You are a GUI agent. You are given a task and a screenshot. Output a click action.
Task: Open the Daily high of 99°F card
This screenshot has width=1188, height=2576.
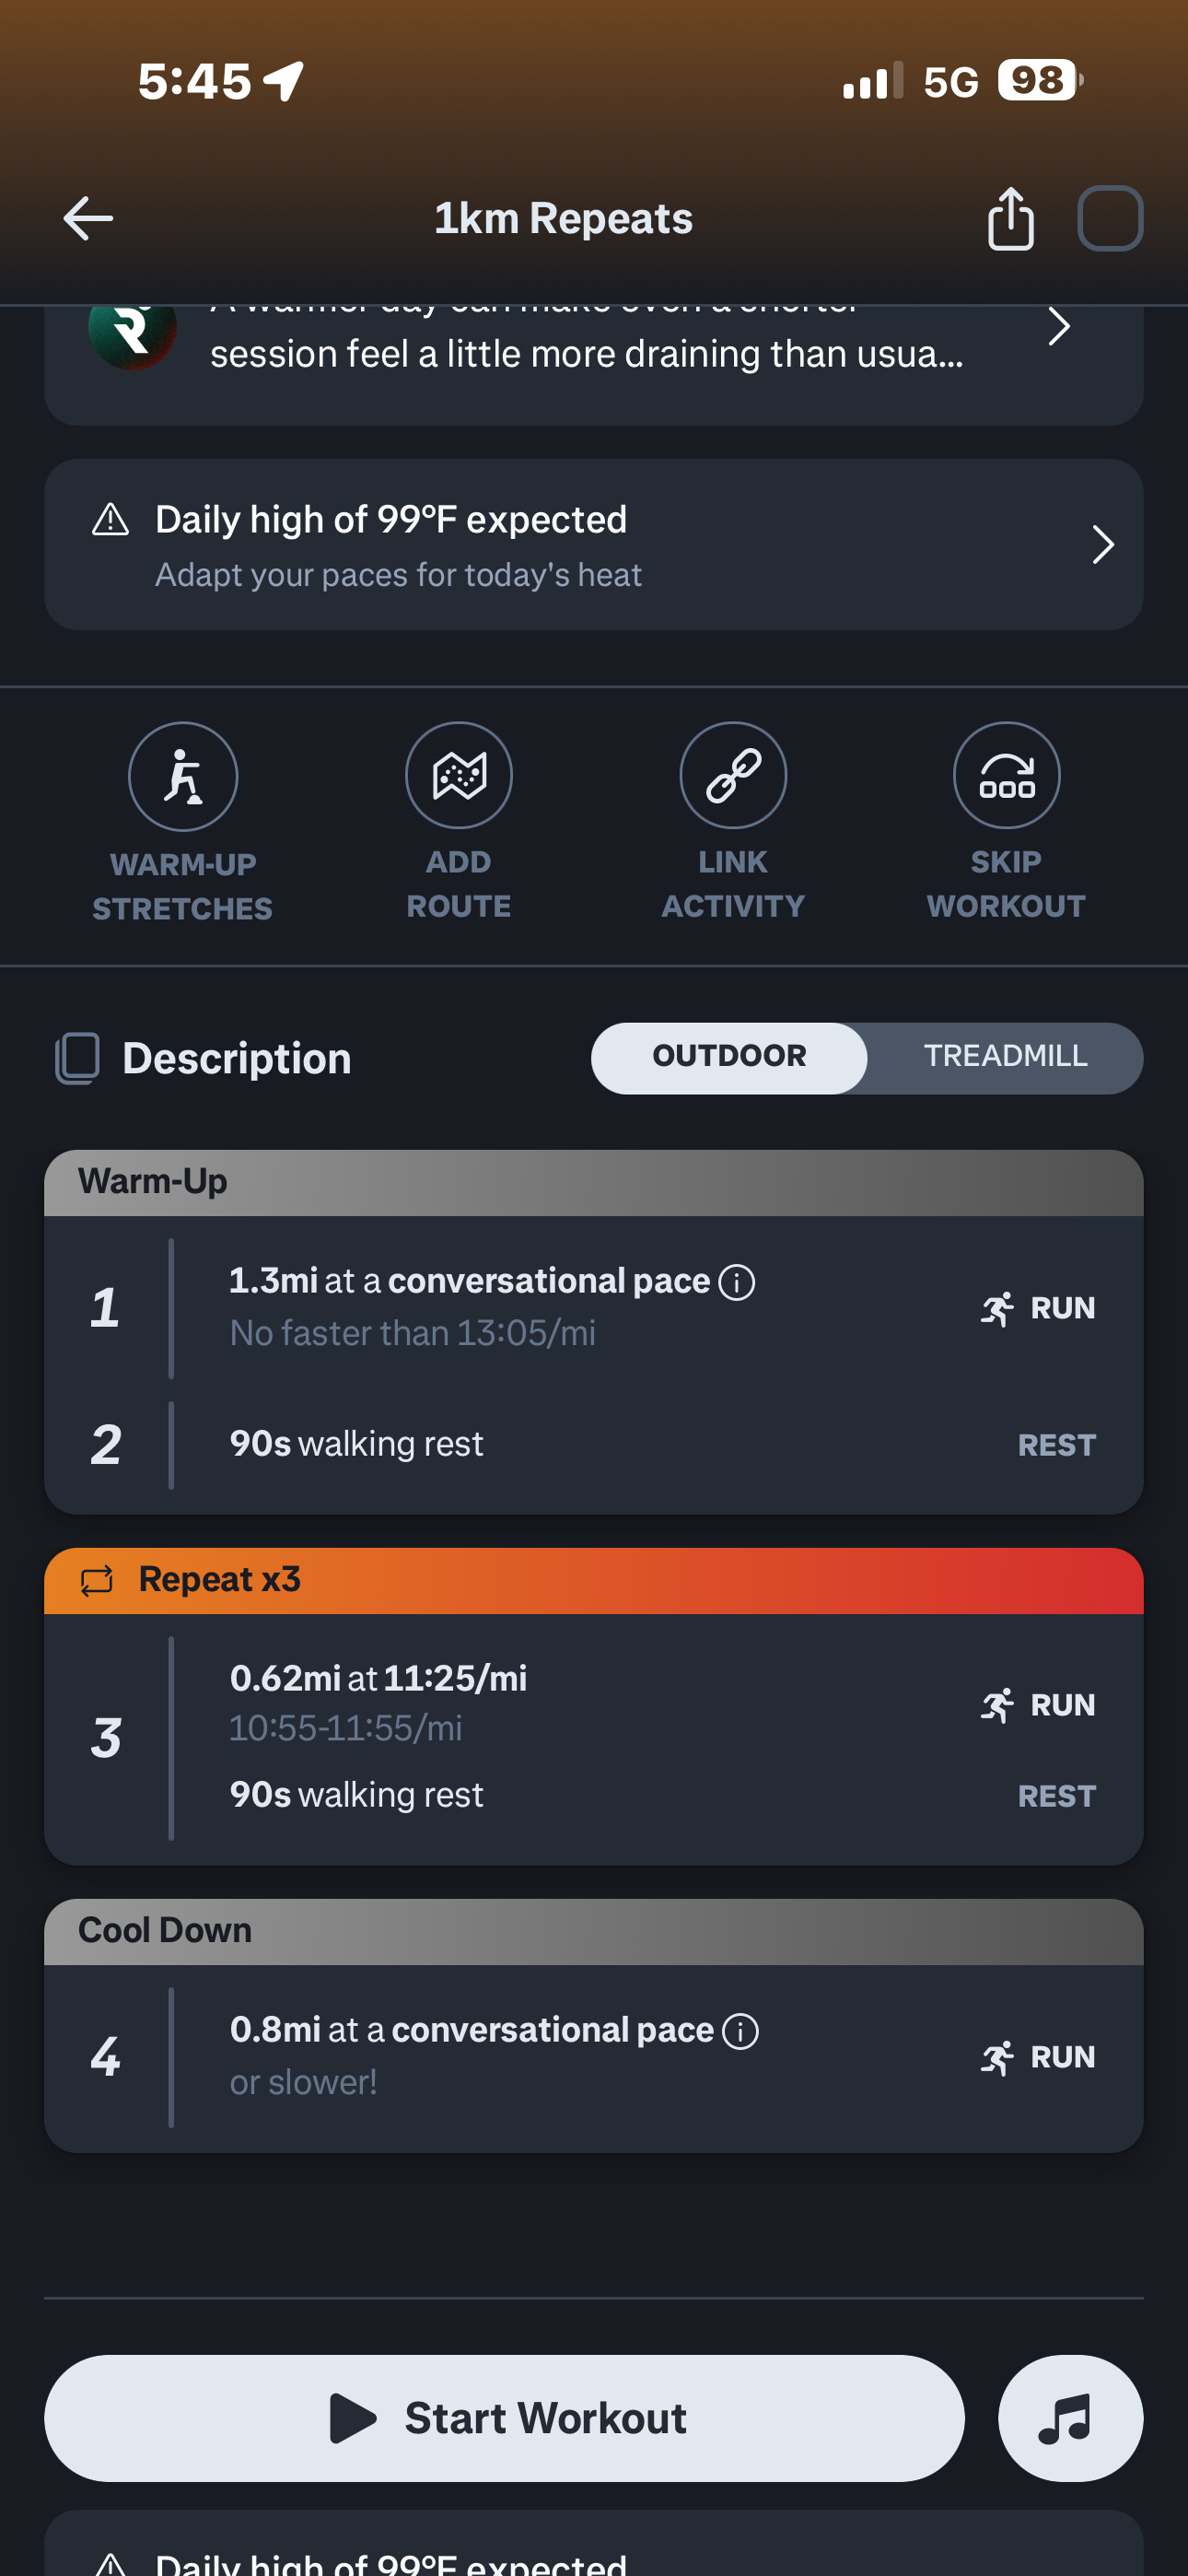coord(594,545)
